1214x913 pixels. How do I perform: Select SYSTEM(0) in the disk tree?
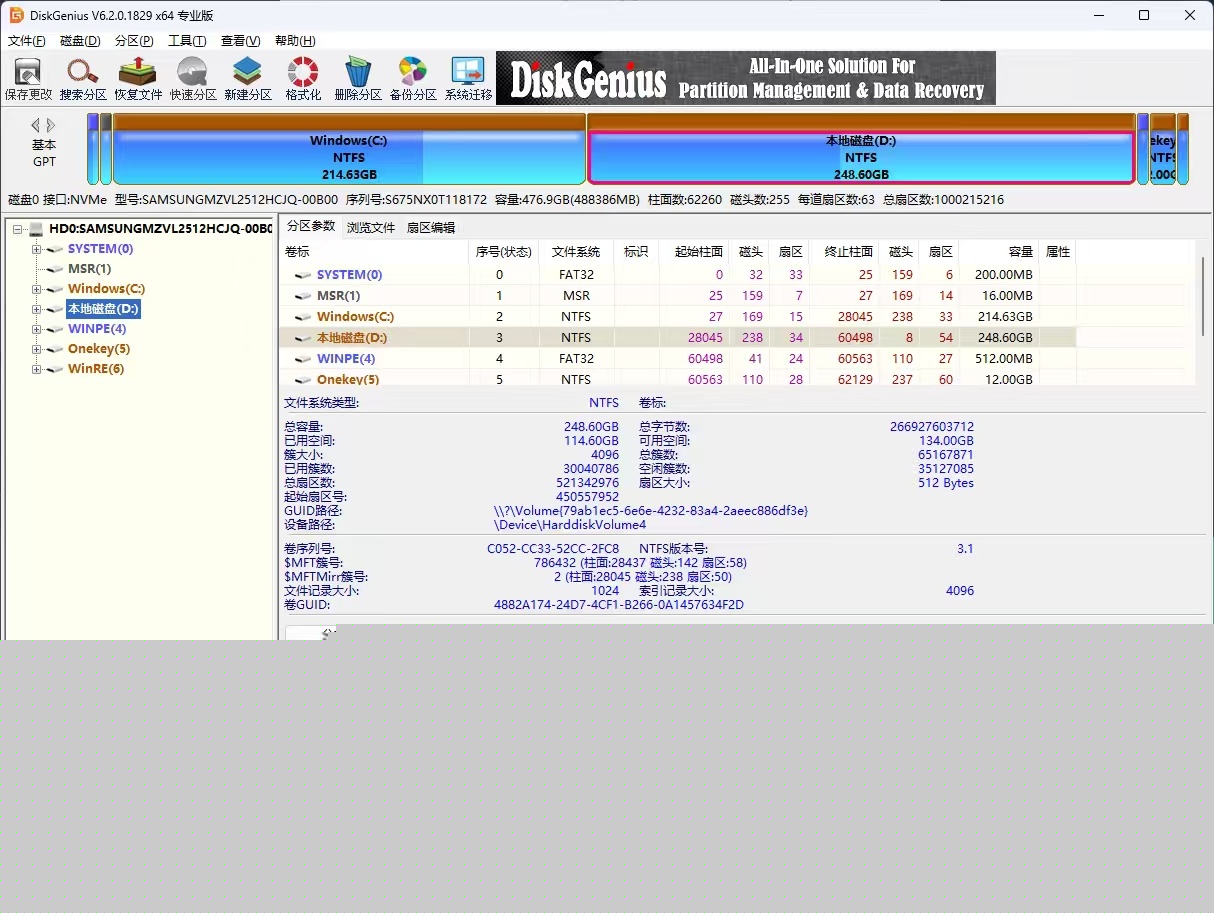click(x=100, y=249)
